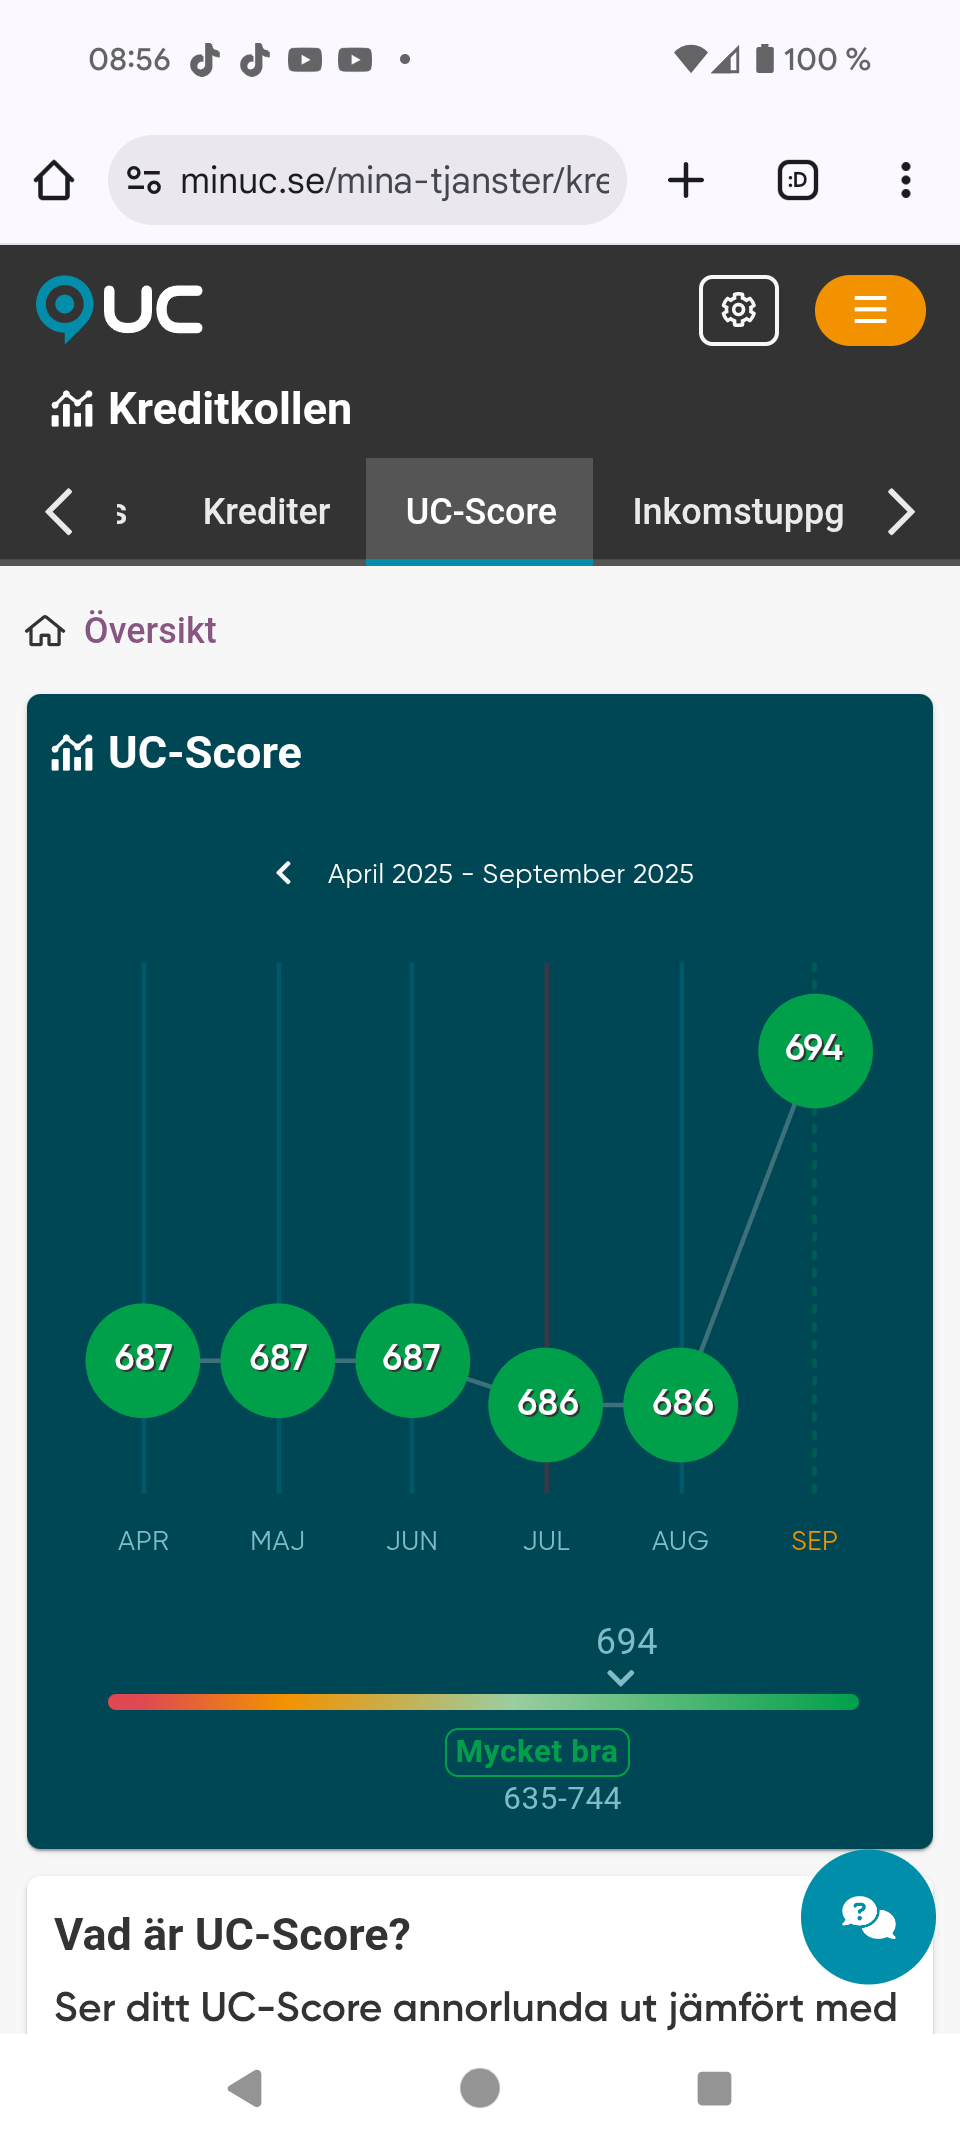Open a new browser tab
Screen dimensions: 960x2142
(686, 181)
